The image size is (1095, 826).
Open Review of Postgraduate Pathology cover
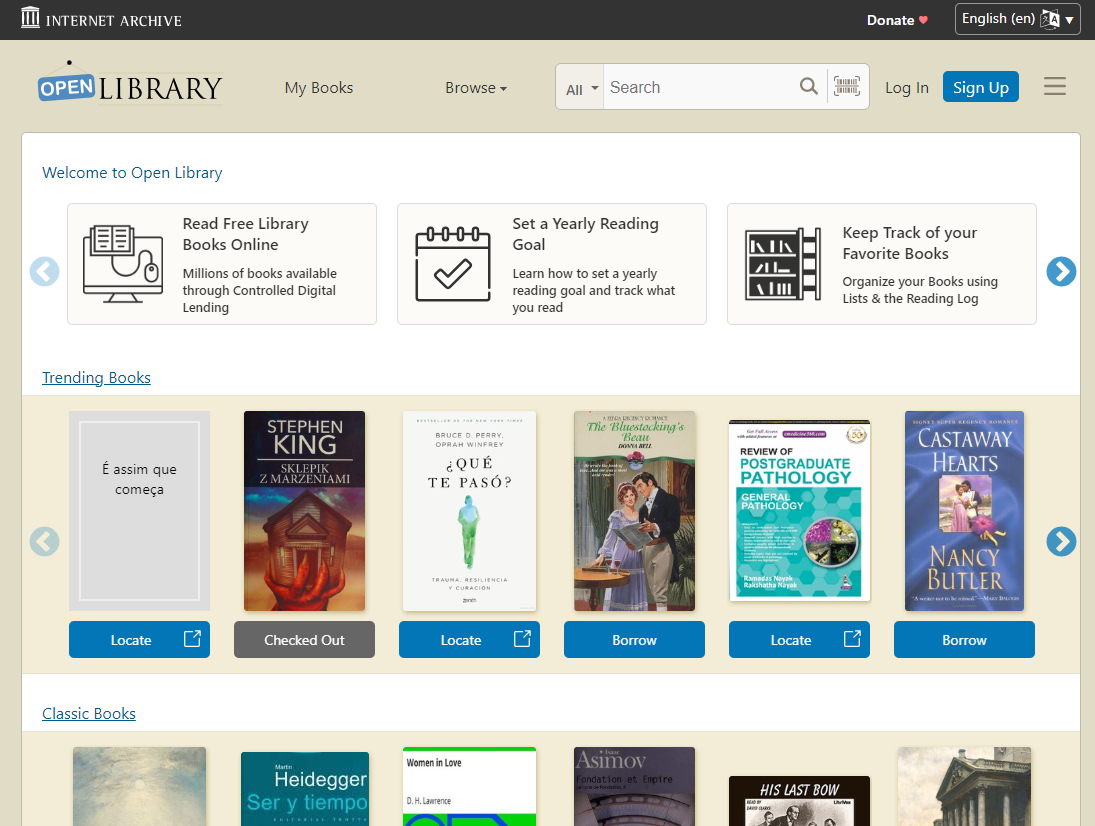point(799,510)
